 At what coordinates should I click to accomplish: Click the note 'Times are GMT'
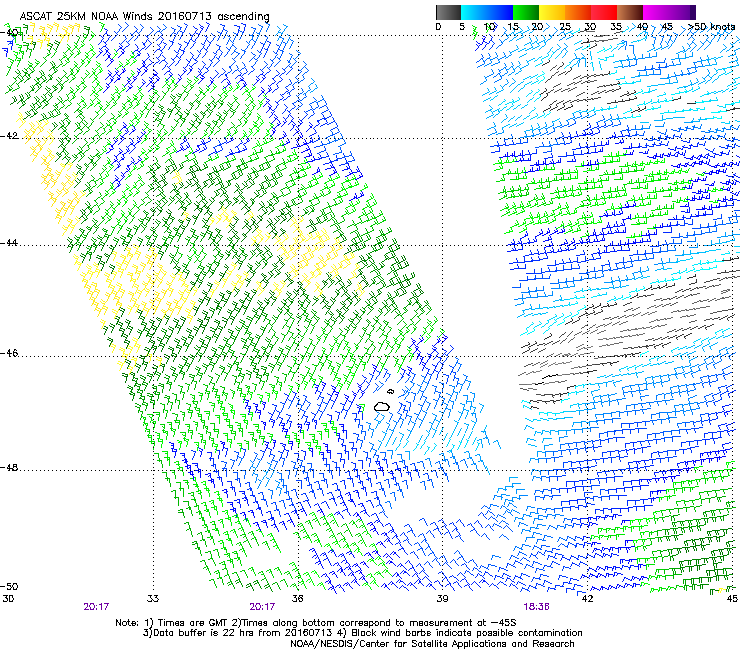(193, 623)
